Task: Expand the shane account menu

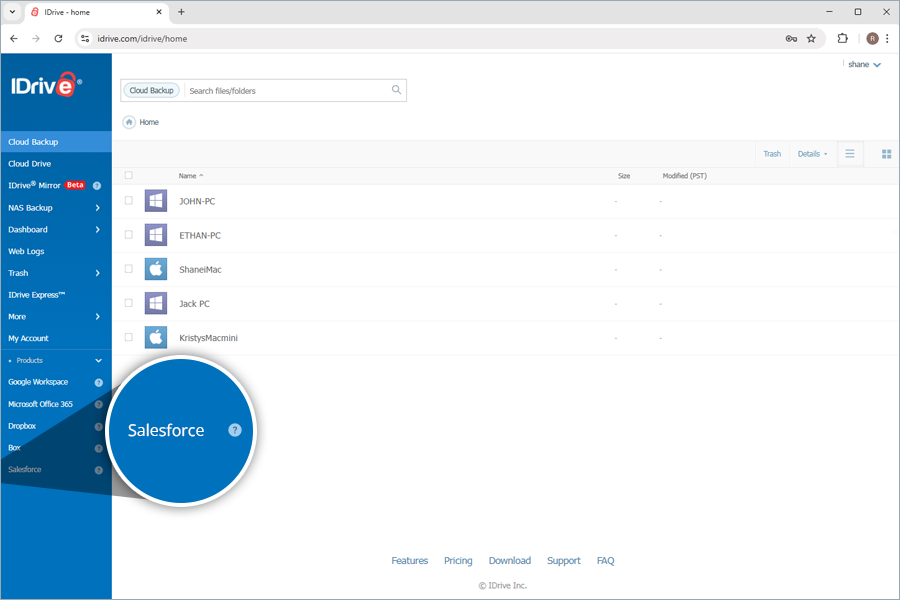Action: coord(864,64)
